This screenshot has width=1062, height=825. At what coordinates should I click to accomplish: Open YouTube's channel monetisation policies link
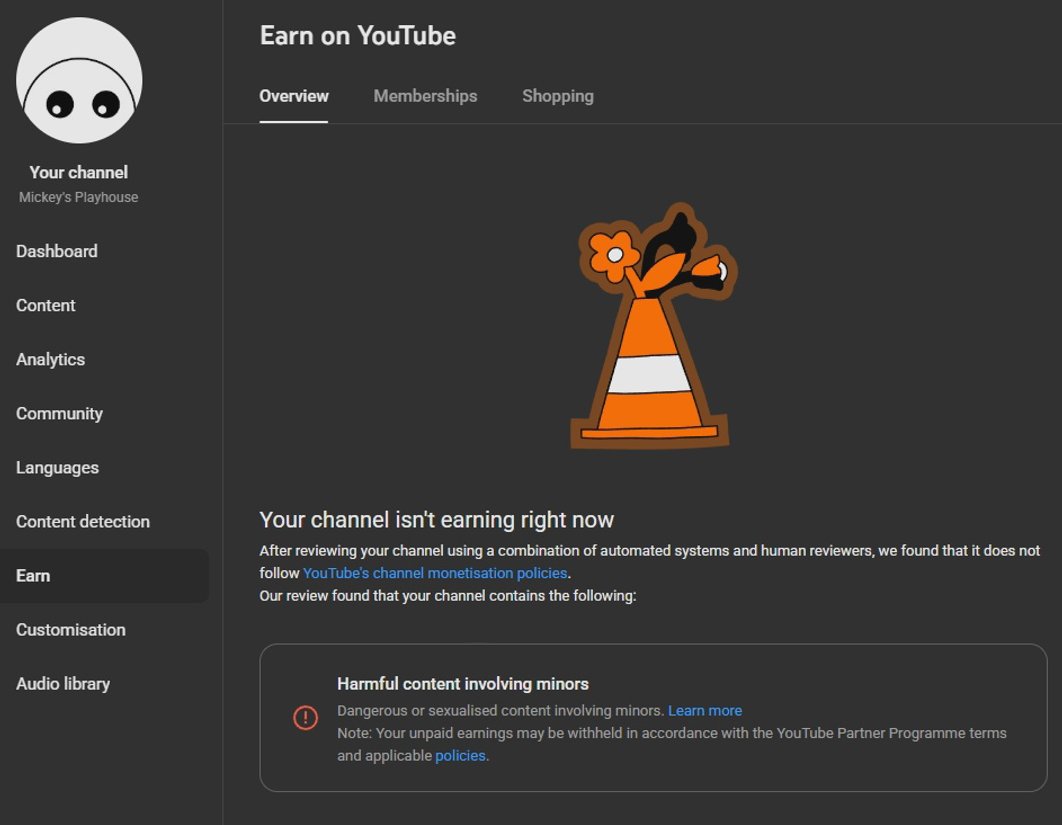click(x=435, y=573)
